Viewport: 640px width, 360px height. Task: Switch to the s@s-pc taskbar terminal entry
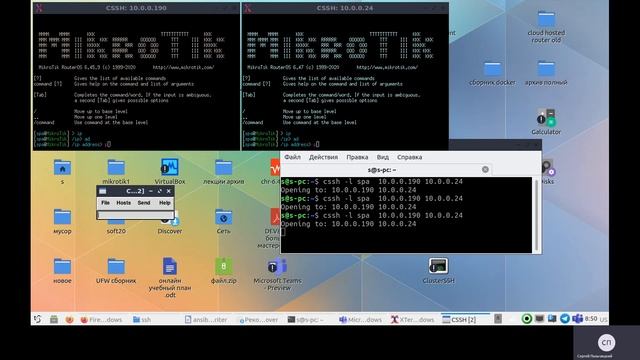click(305, 320)
